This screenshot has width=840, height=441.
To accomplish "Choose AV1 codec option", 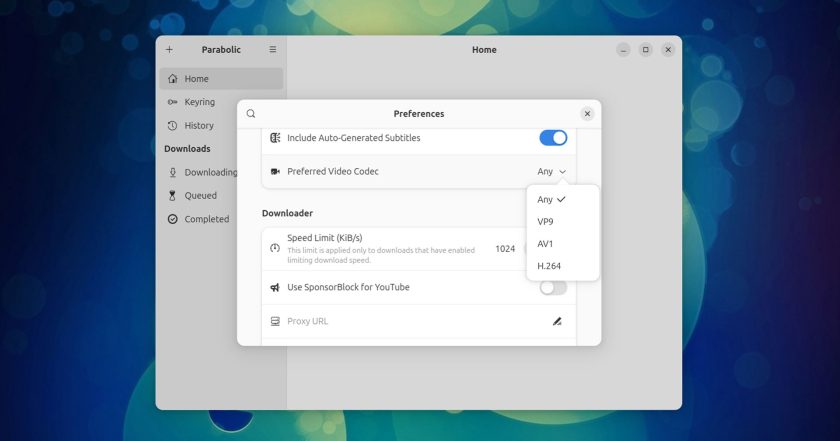I will point(562,244).
